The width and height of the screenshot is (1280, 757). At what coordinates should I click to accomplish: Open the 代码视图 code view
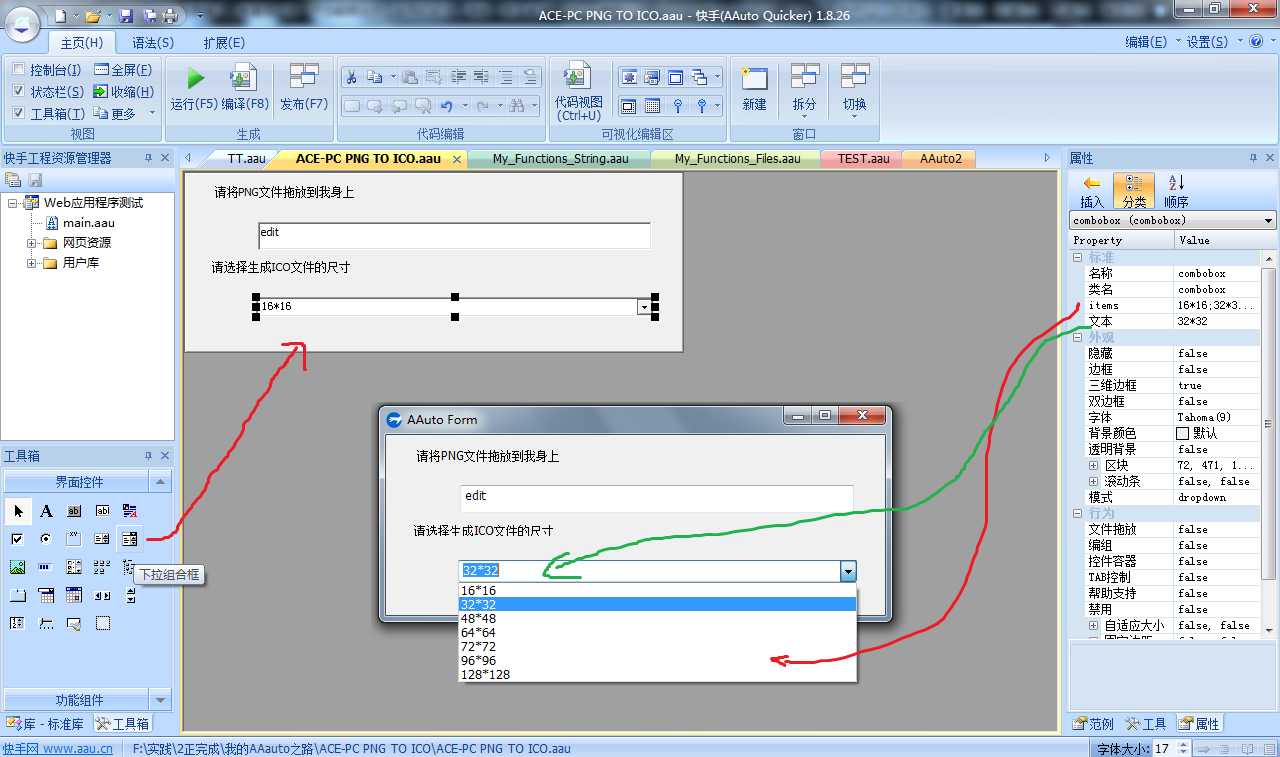pyautogui.click(x=578, y=91)
